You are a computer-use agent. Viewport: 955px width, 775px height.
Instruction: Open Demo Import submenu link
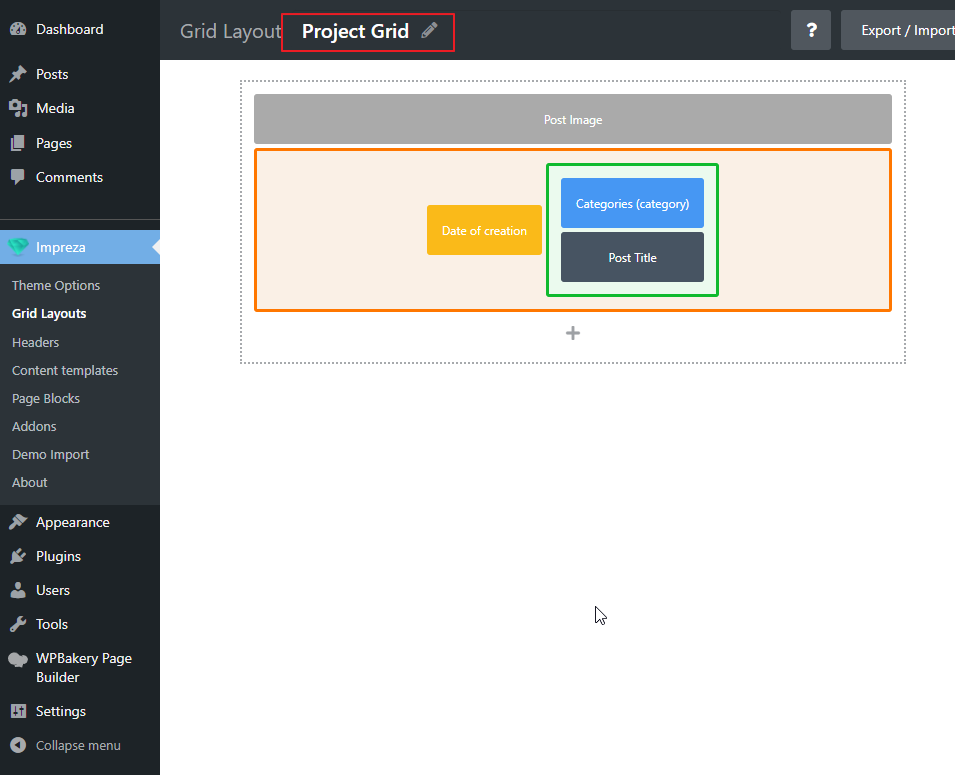coord(51,454)
